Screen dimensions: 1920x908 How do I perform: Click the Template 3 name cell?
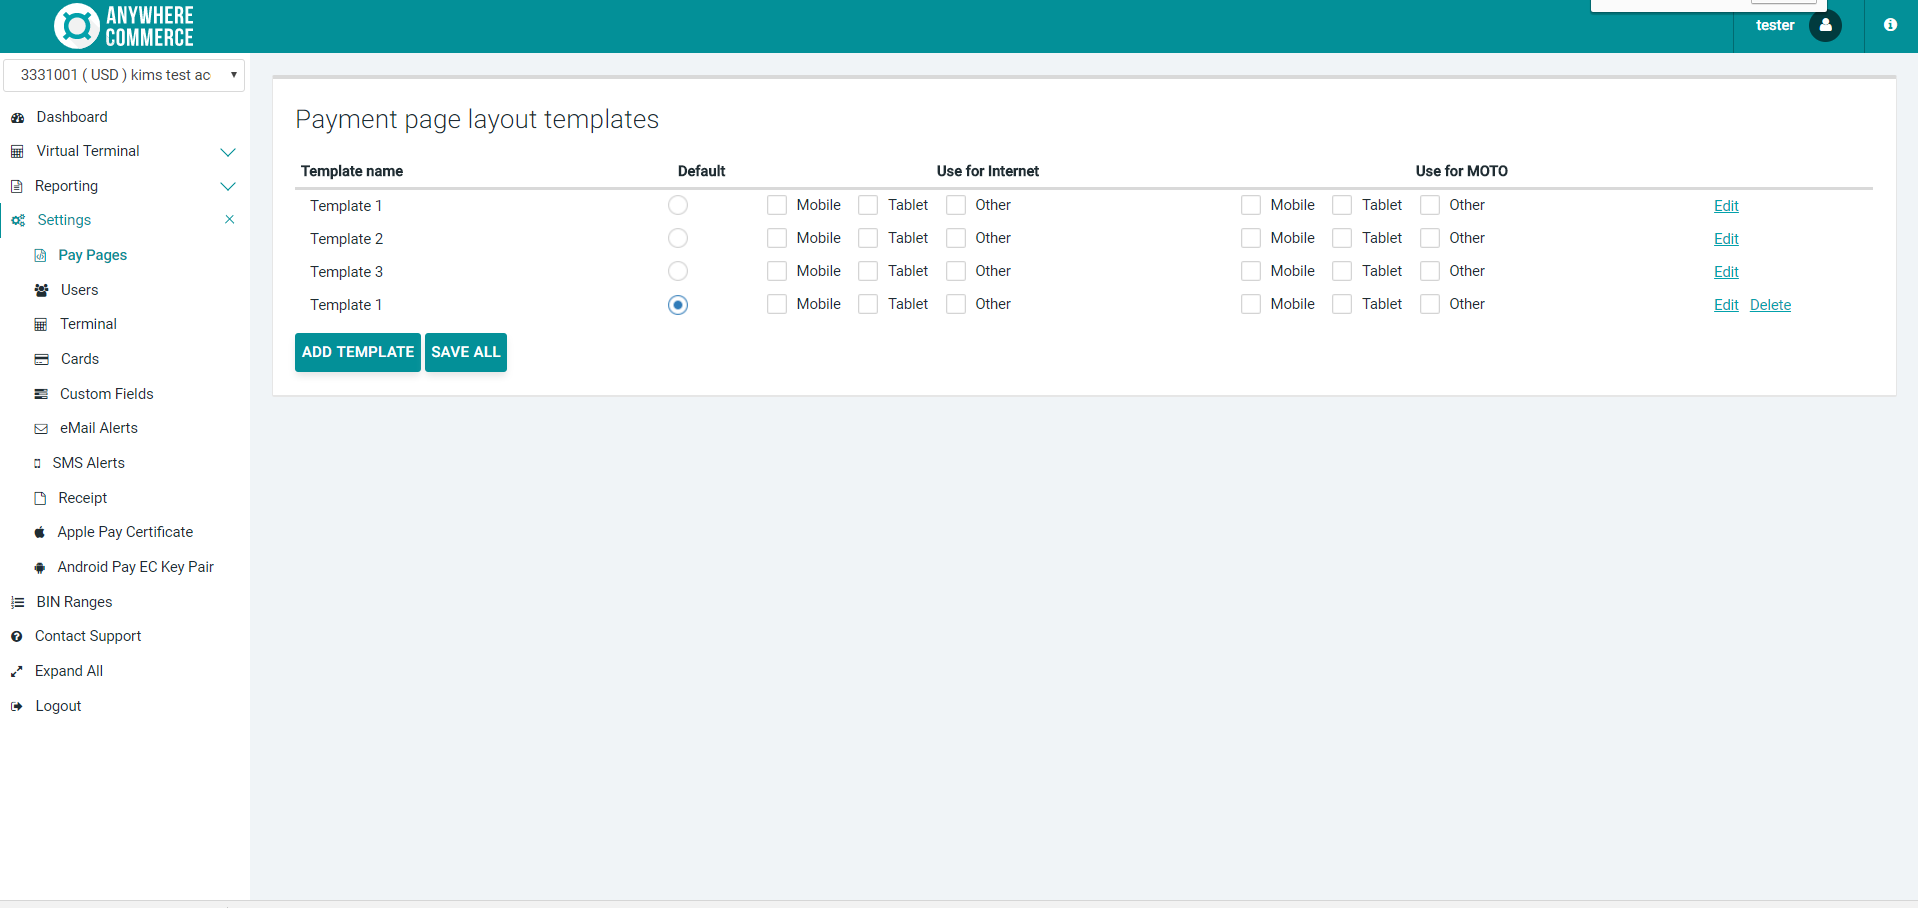point(346,272)
